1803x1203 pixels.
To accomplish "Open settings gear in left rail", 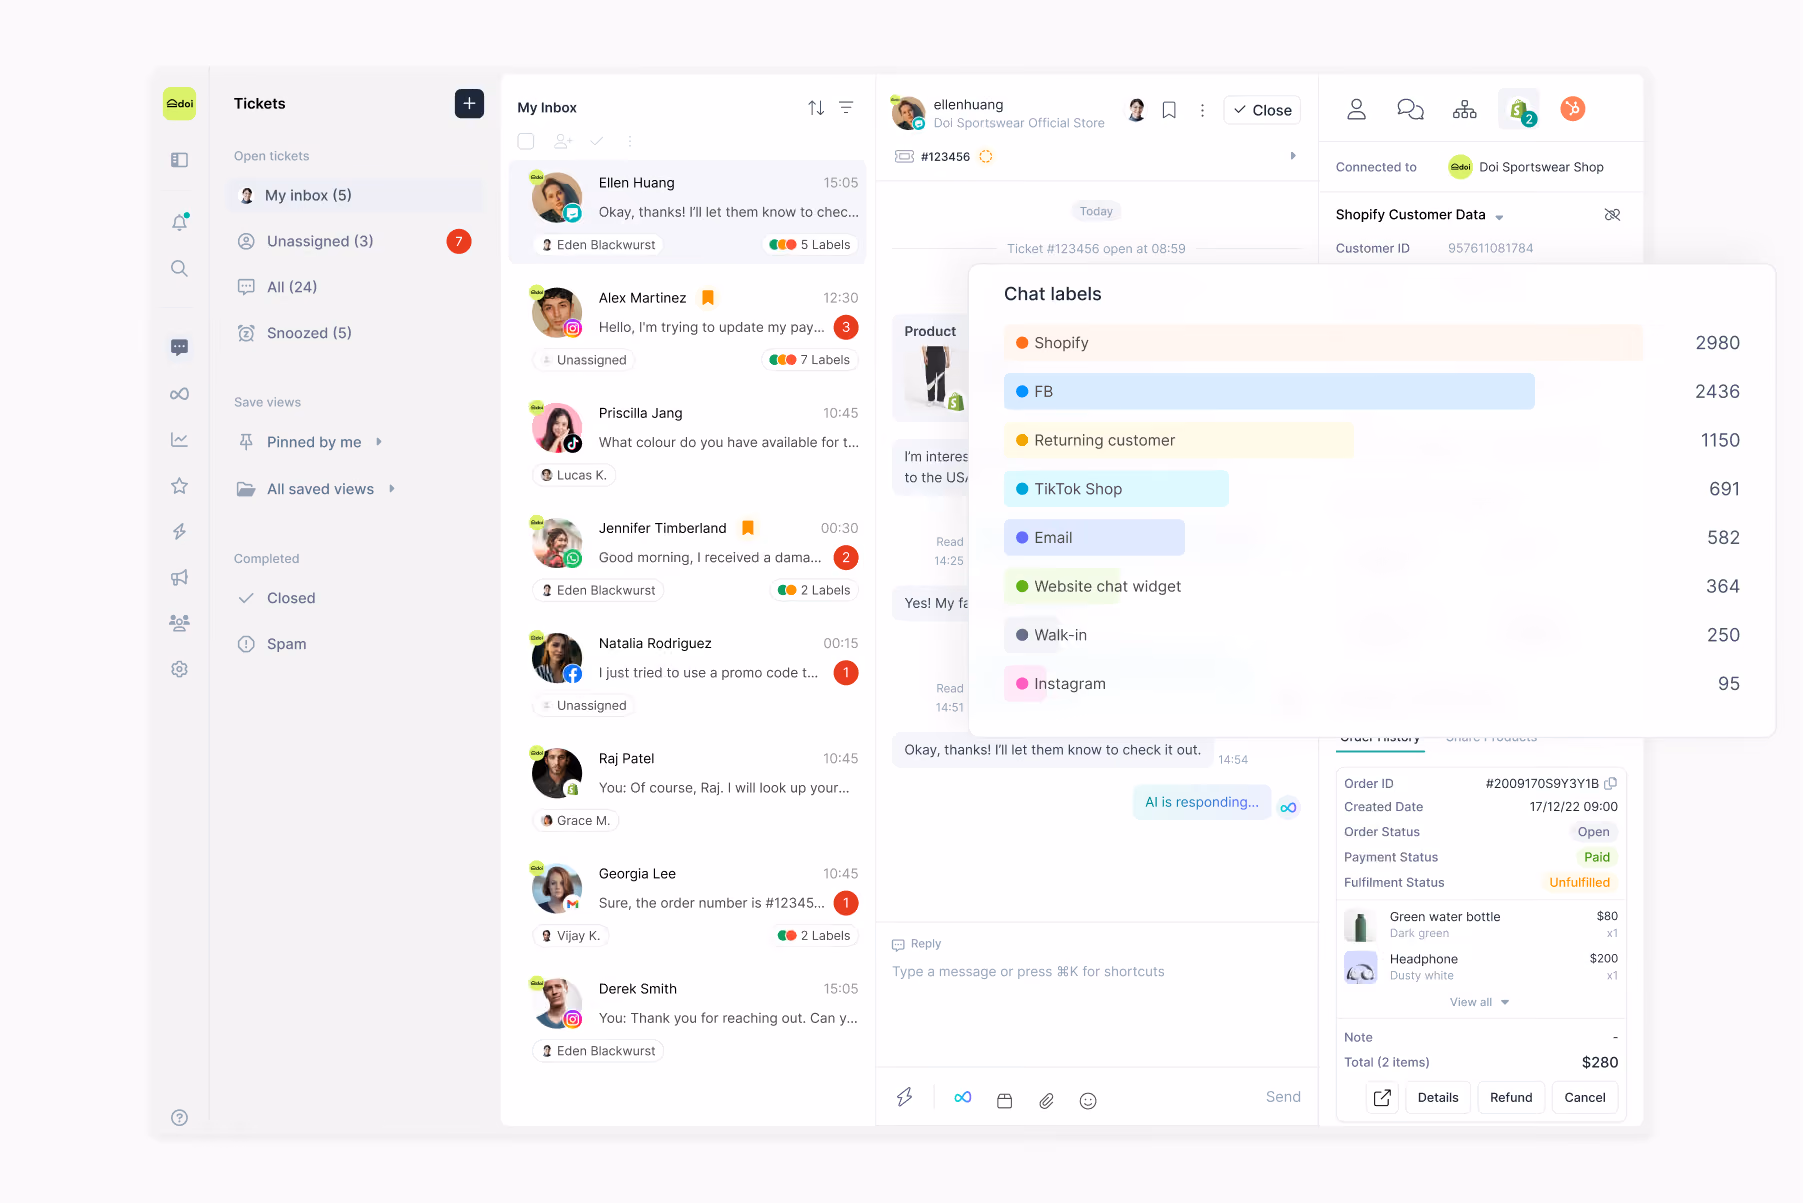I will [x=180, y=669].
